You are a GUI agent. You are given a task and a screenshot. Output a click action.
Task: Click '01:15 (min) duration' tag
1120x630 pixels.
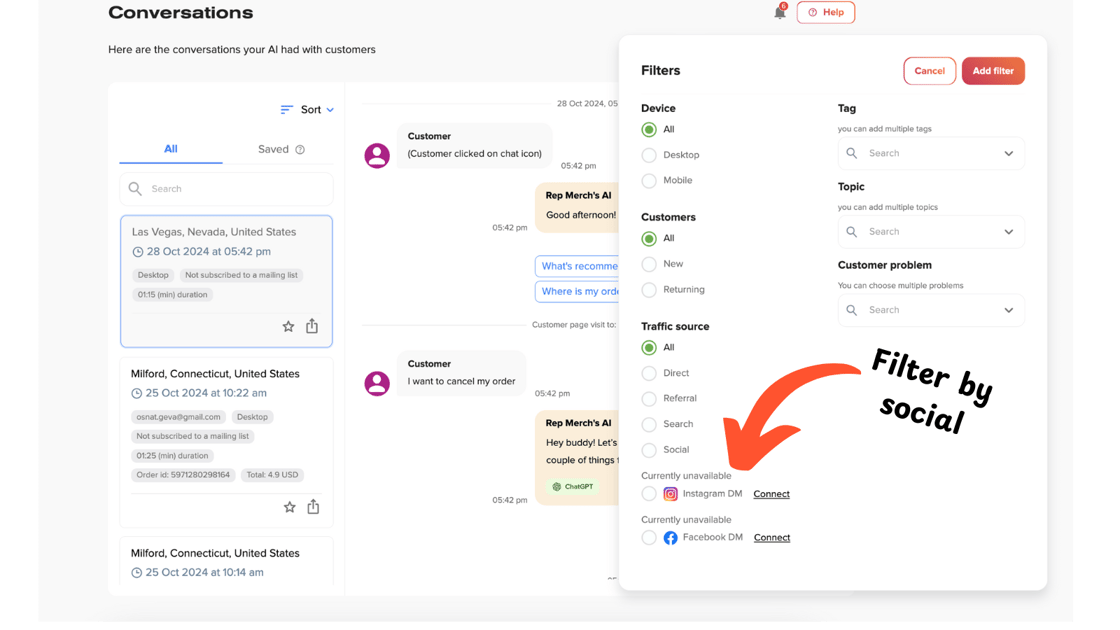coord(172,294)
